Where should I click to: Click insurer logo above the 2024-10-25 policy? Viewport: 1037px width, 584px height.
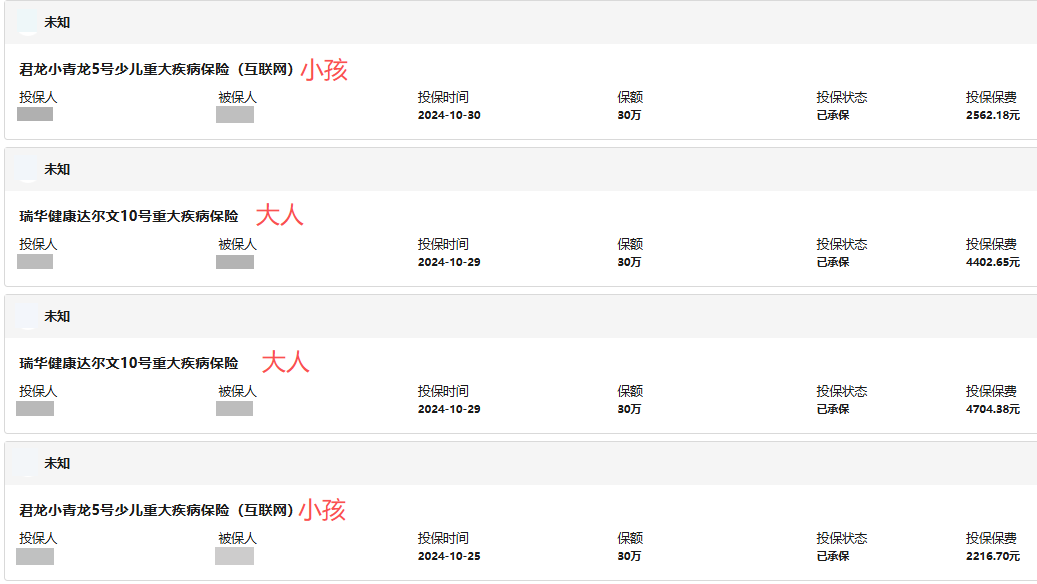28,463
